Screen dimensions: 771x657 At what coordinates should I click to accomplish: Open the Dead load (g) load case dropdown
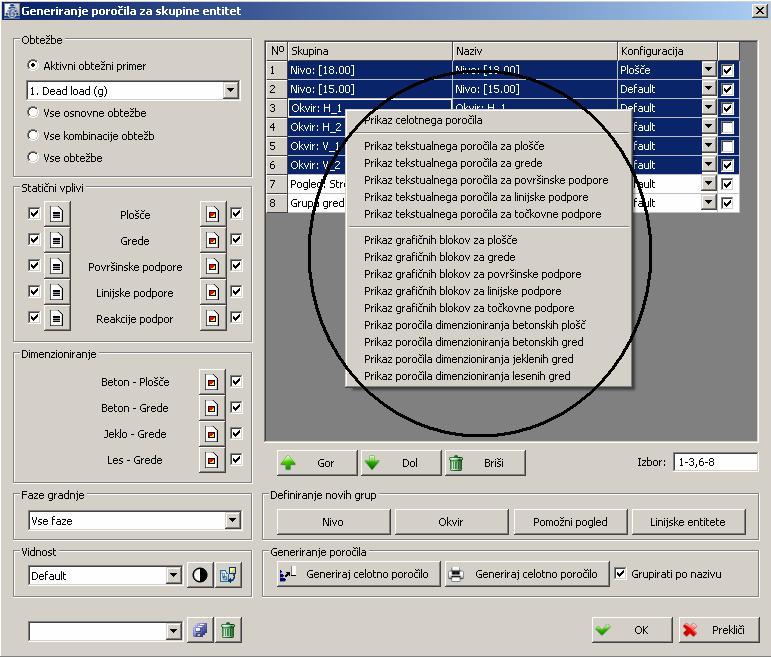pyautogui.click(x=231, y=90)
